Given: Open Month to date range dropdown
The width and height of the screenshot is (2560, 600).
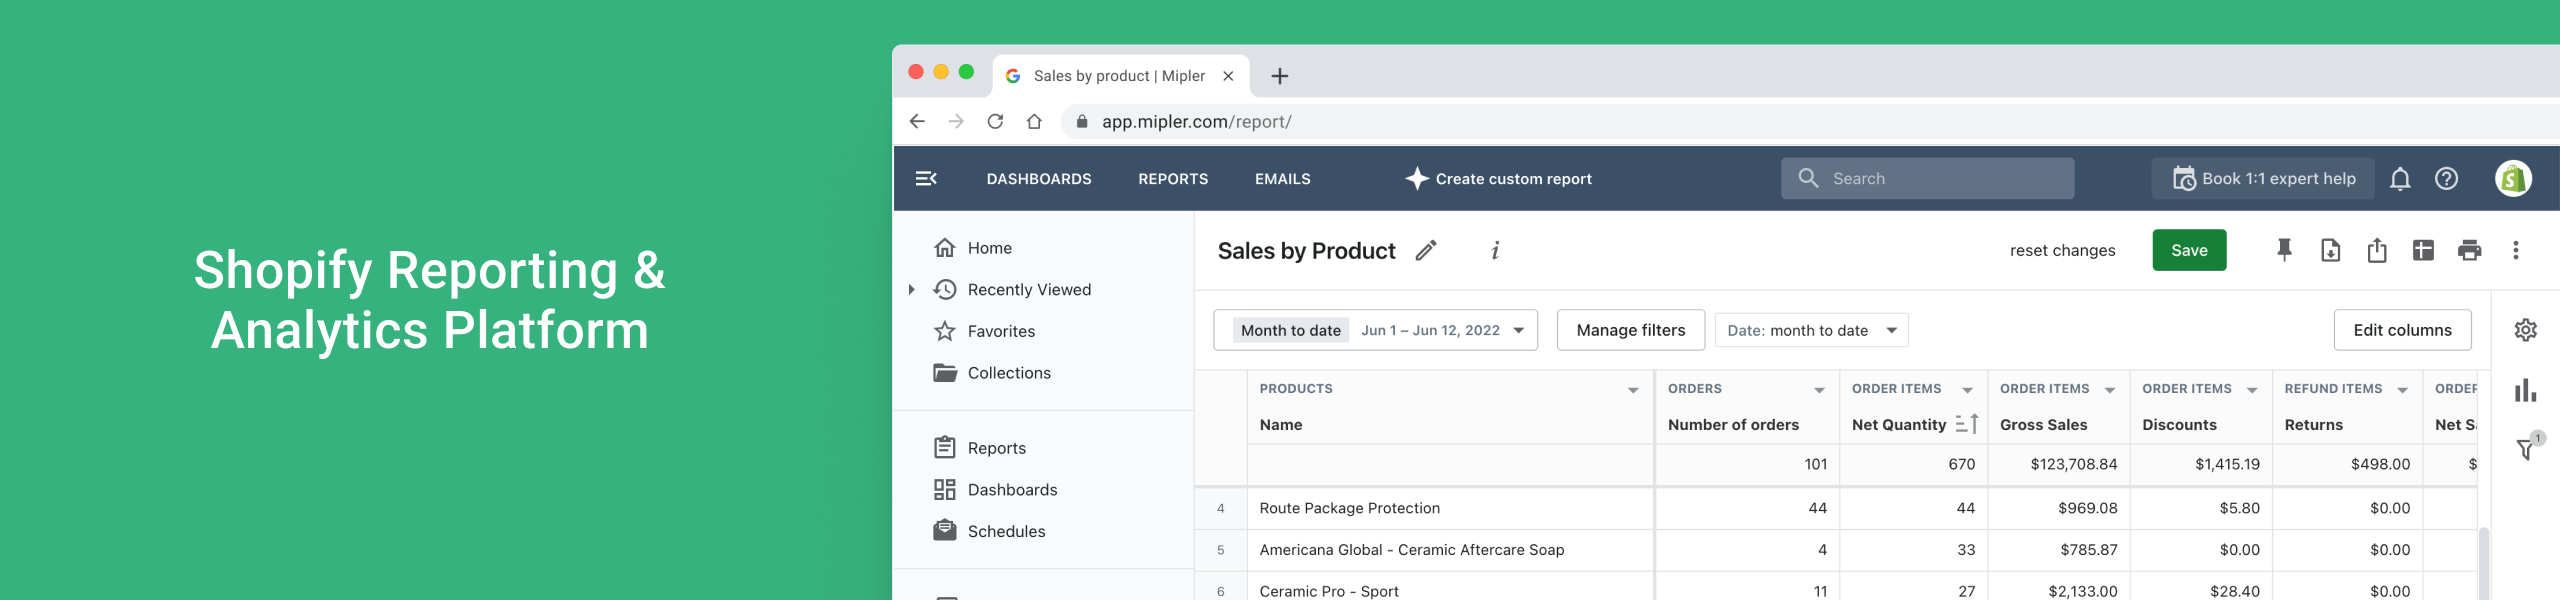Looking at the screenshot, I should coord(1375,330).
